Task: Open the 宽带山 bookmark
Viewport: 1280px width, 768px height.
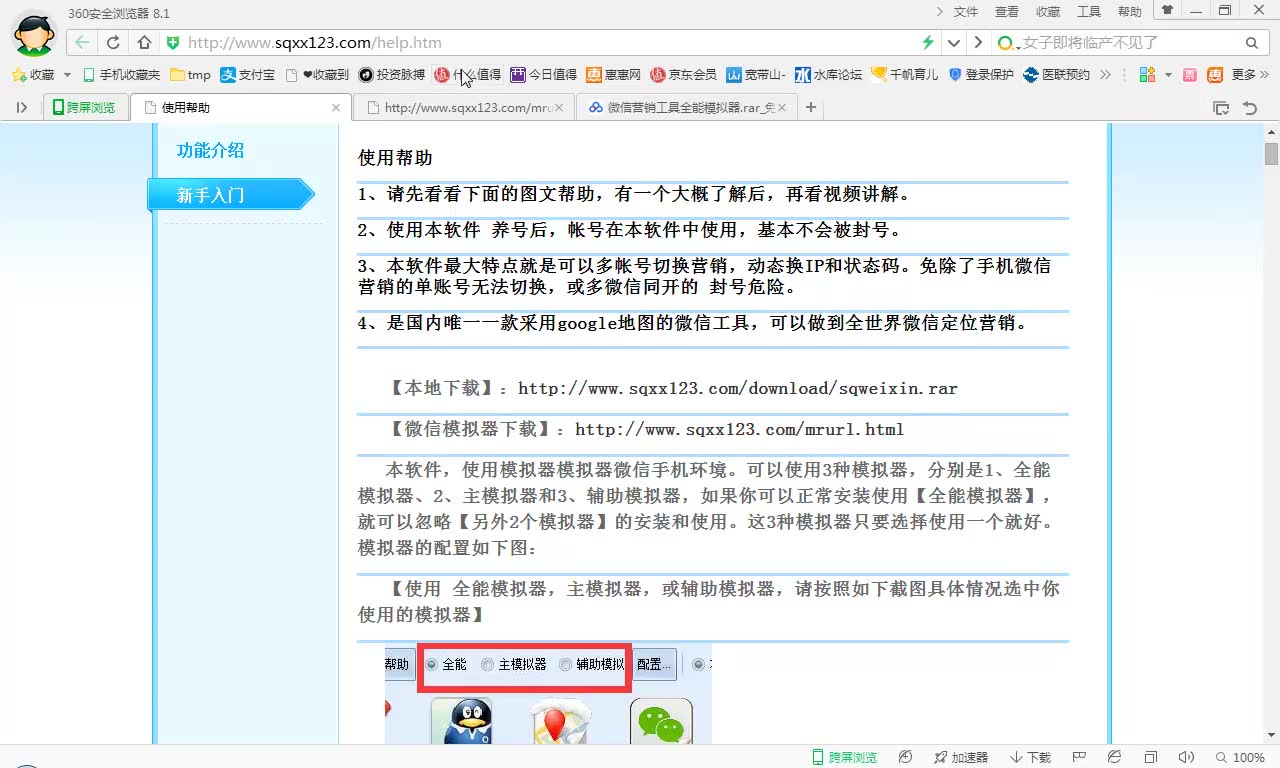Action: (x=755, y=75)
